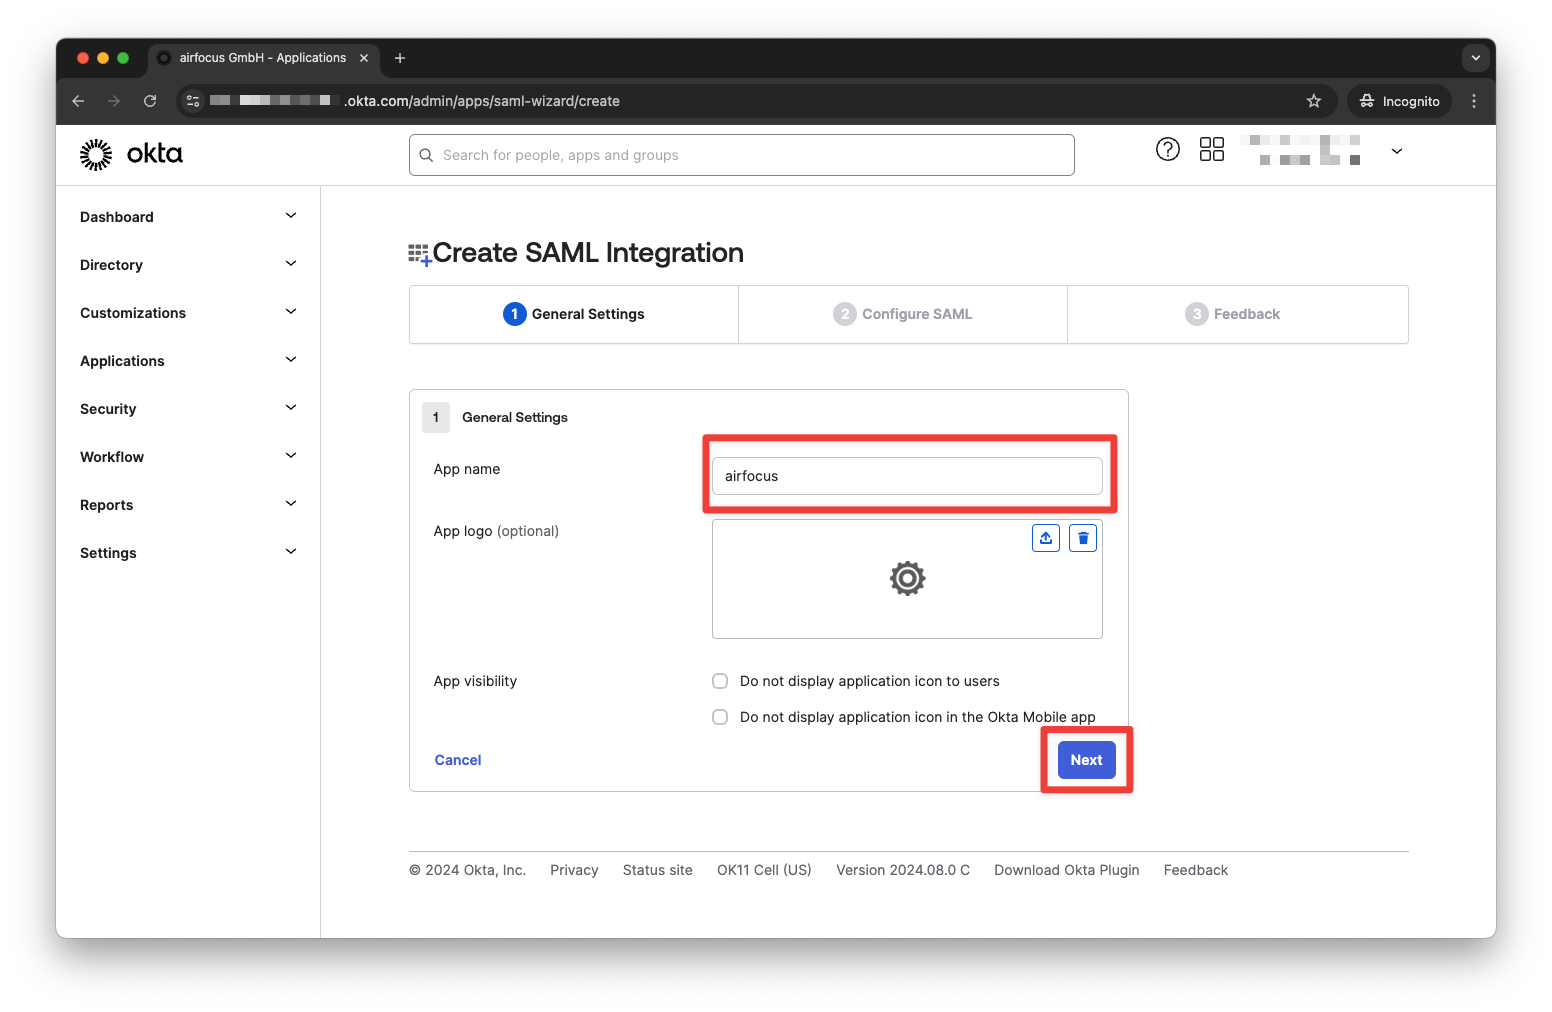Screen dimensions: 1552x1012
Task: Click the Download Okta Plugin link
Action: (x=1067, y=870)
